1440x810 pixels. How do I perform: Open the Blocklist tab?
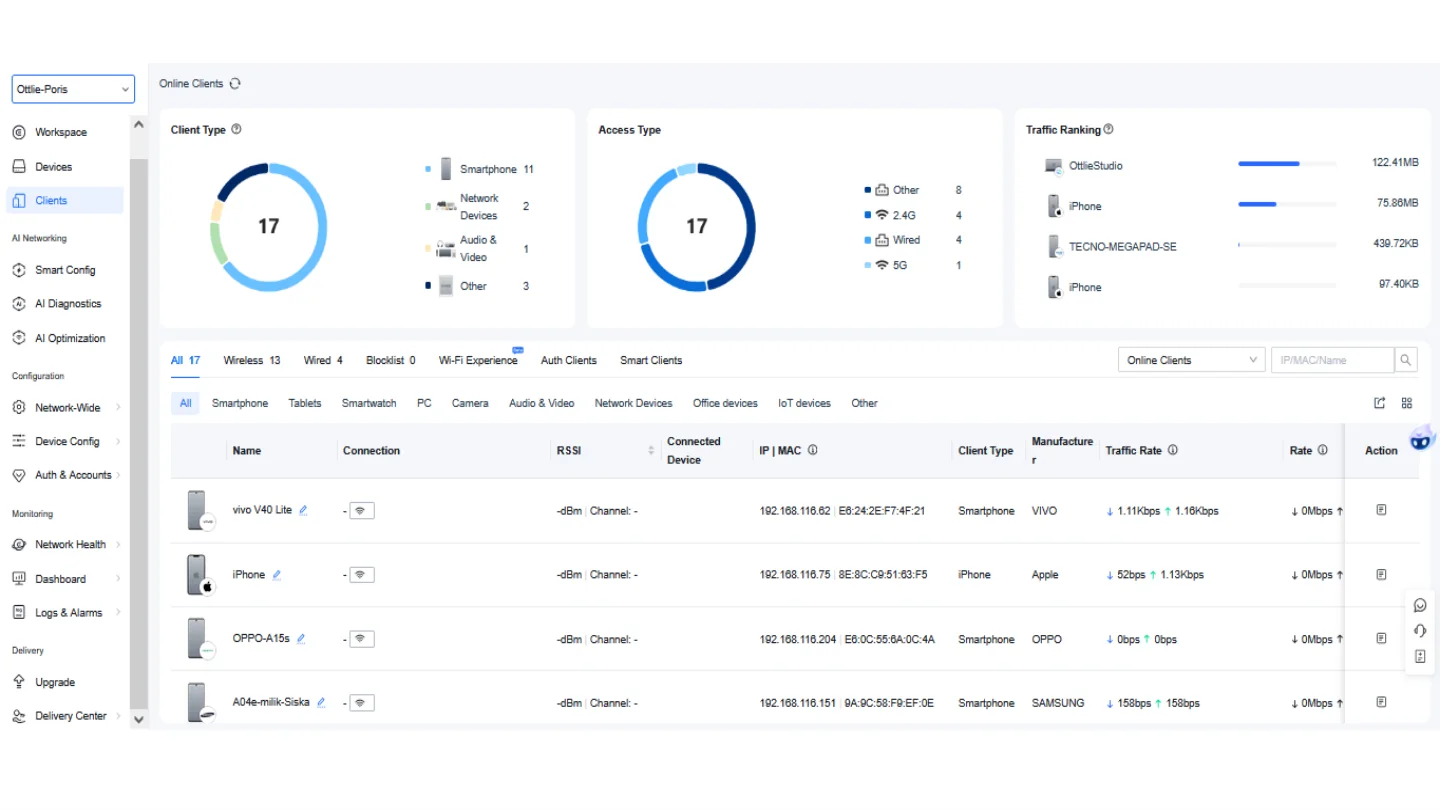click(391, 360)
